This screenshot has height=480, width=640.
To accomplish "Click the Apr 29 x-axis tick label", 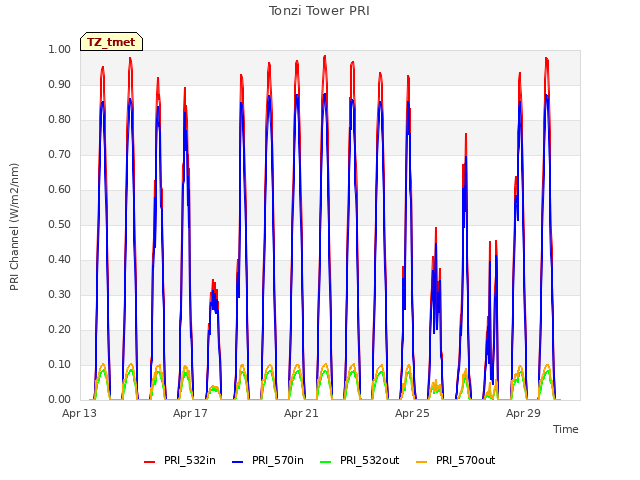I will 523,413.
